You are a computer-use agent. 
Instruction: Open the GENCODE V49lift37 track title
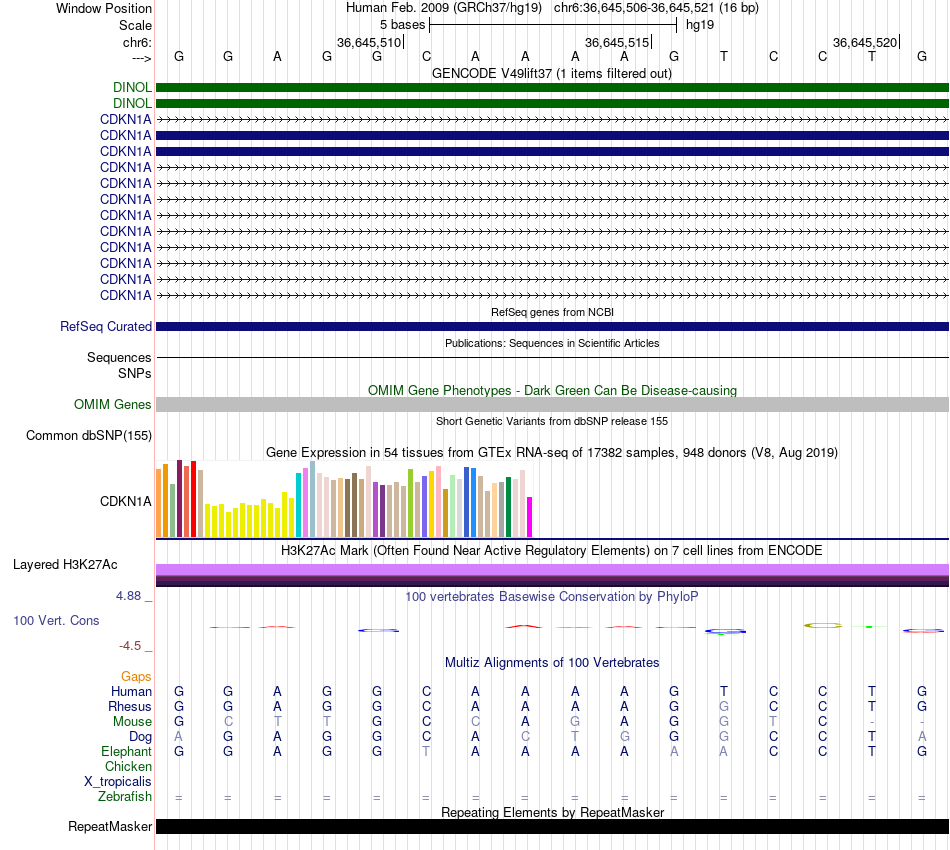coord(552,73)
